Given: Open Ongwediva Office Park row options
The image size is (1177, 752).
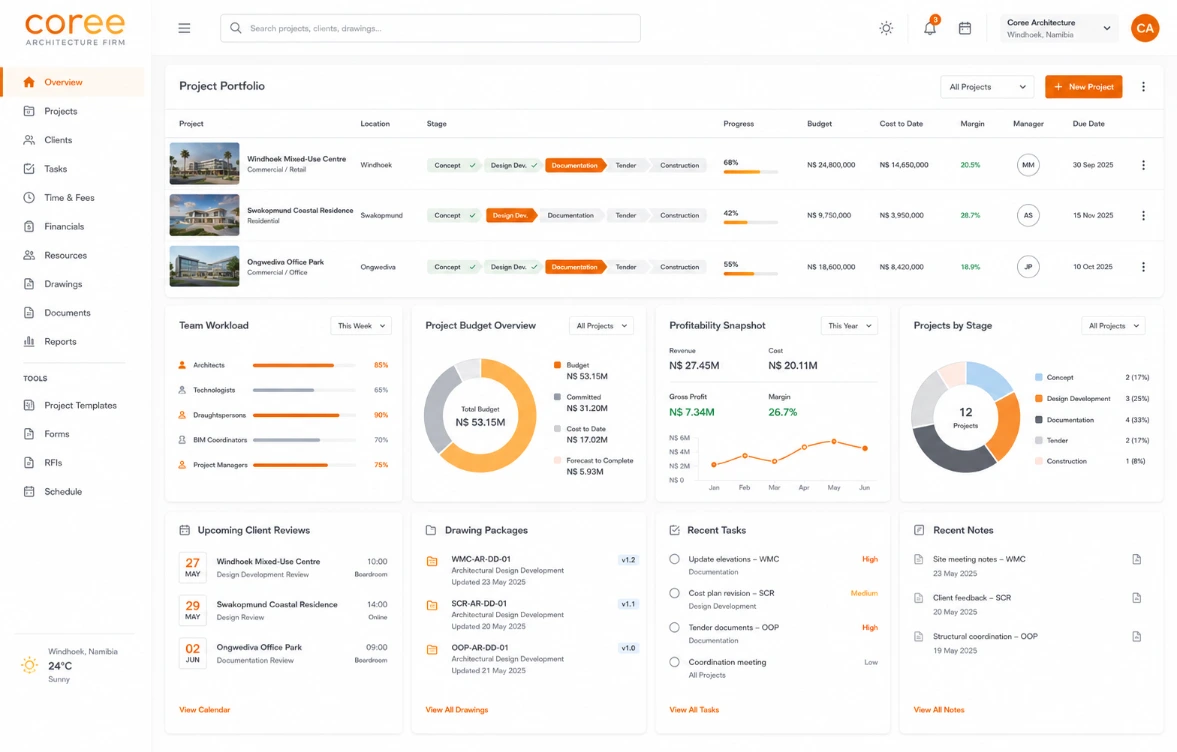Looking at the screenshot, I should [x=1143, y=267].
